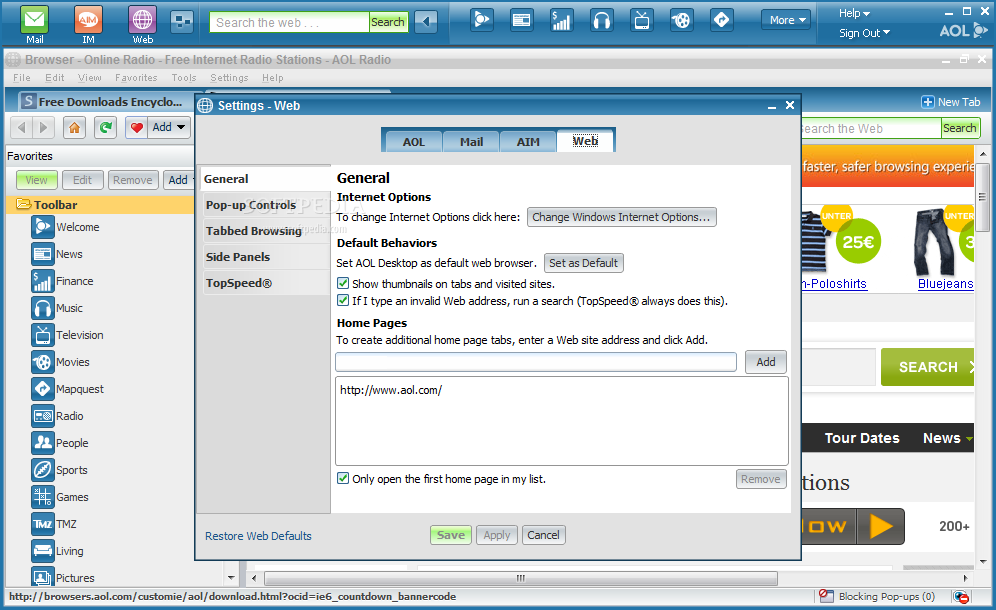
Task: Open the Music headphones icon in top toolbar
Action: (602, 20)
